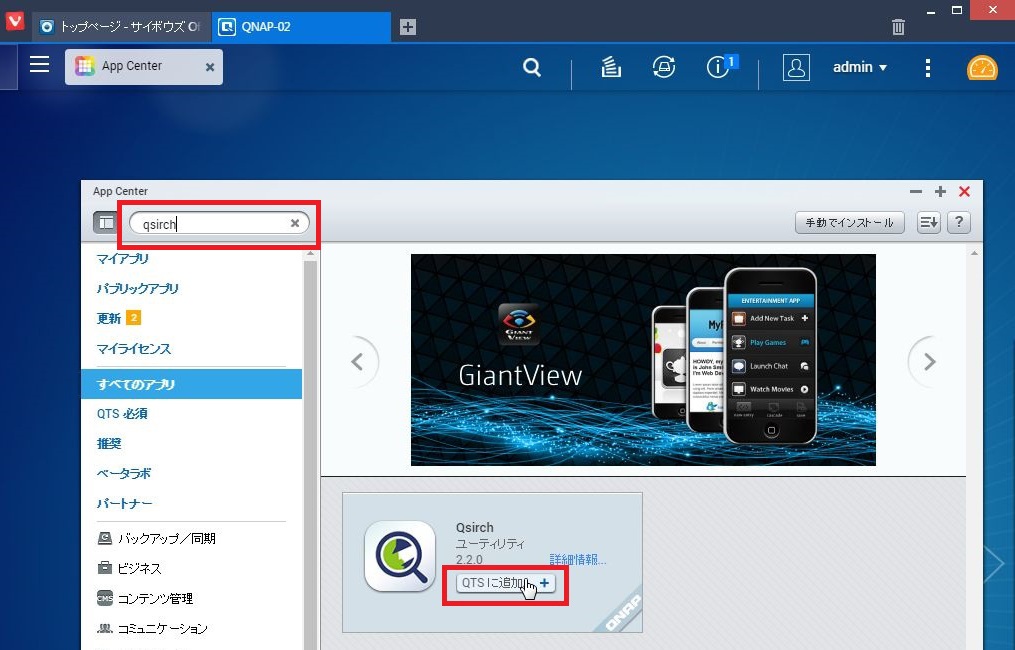
Task: Click the Qsirch app icon
Action: click(x=399, y=556)
